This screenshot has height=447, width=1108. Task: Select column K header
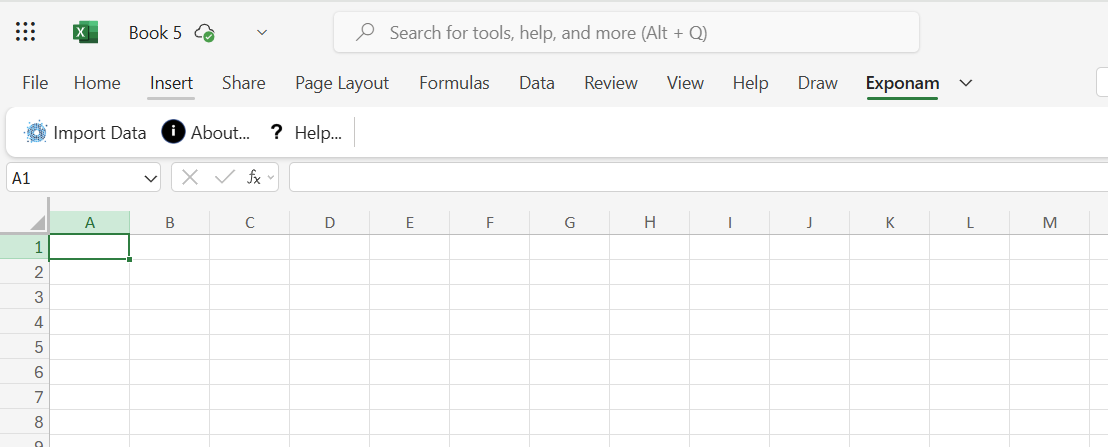pyautogui.click(x=890, y=223)
